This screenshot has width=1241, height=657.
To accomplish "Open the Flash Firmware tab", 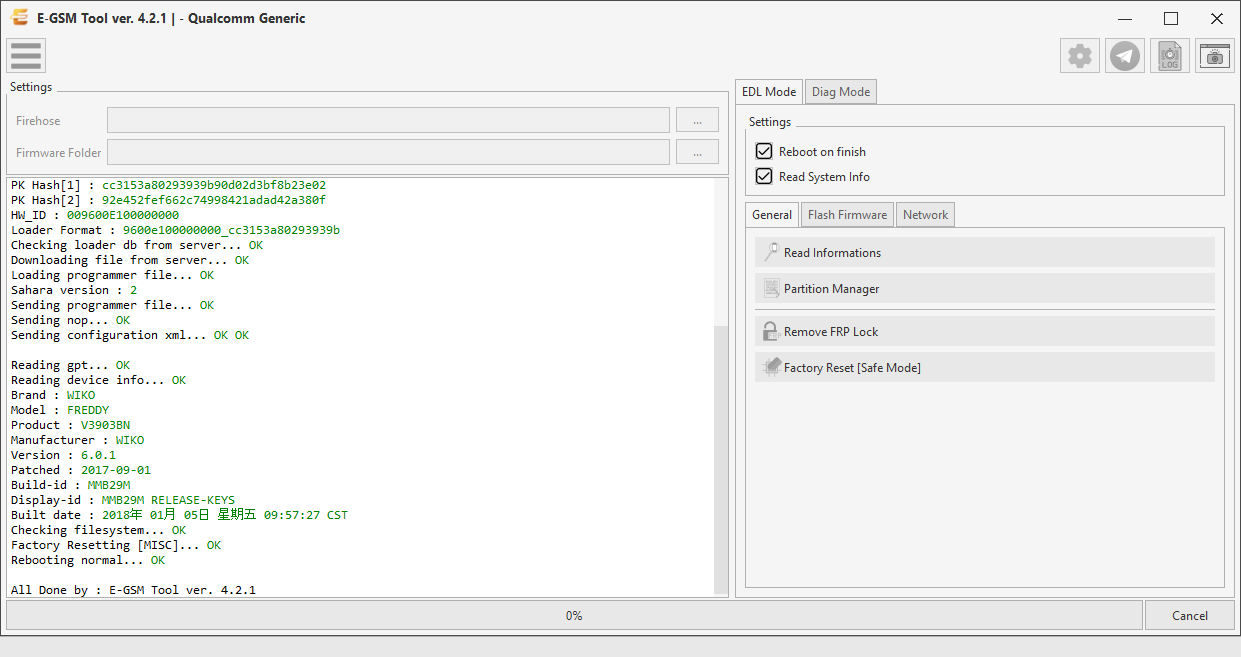I will [847, 214].
